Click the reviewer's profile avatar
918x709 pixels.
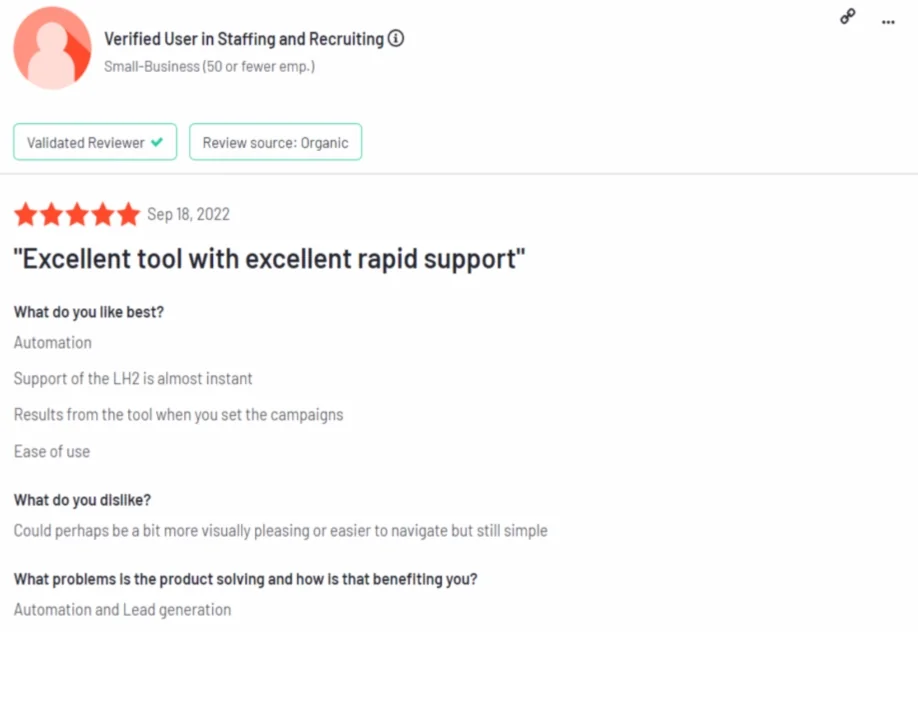click(52, 48)
